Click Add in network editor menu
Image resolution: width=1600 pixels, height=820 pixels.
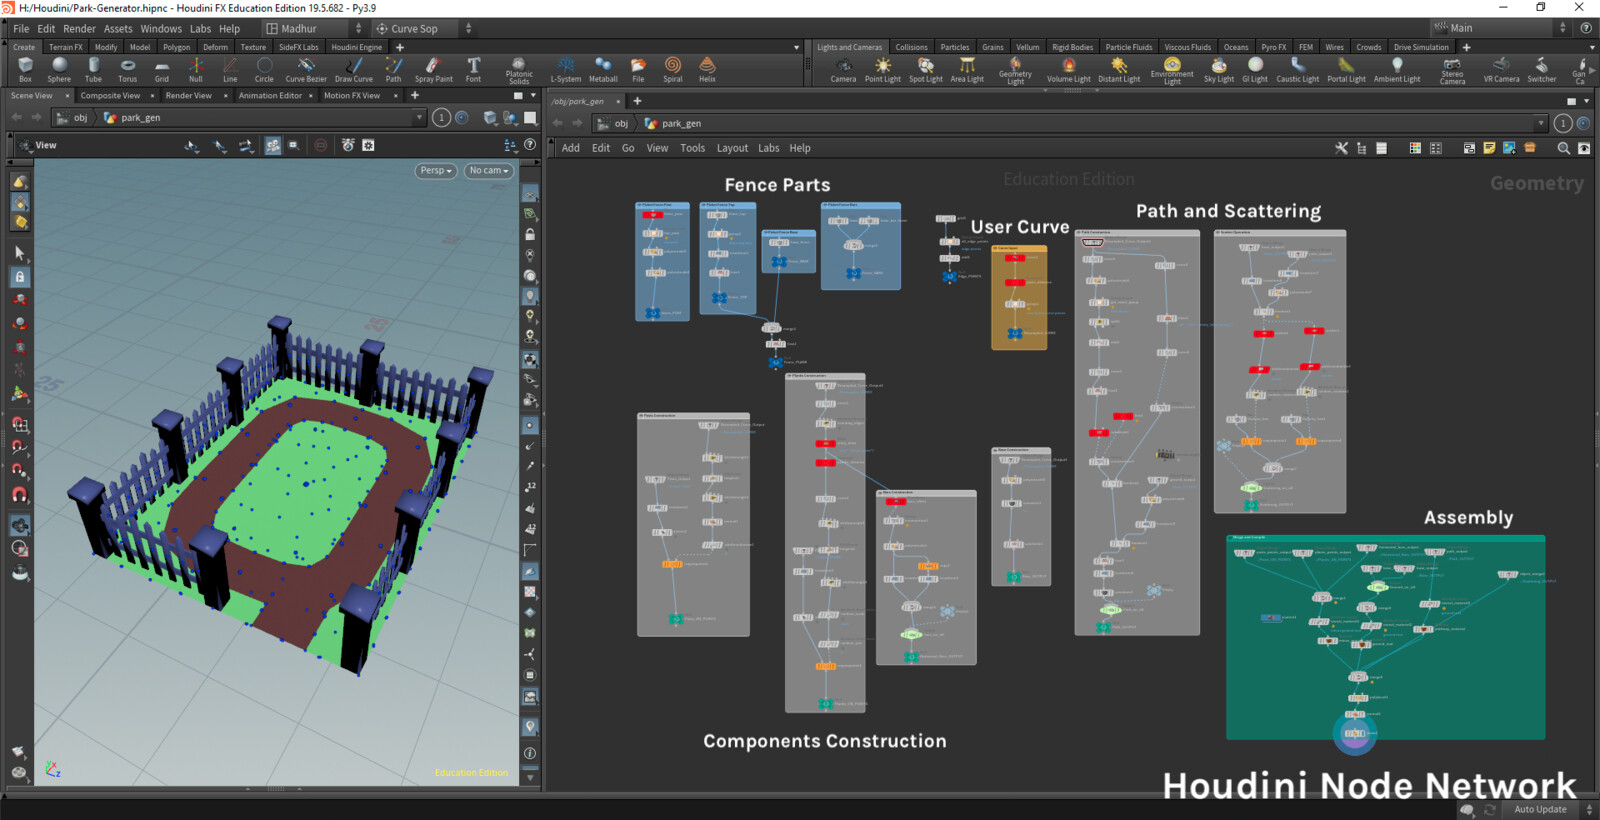point(570,148)
